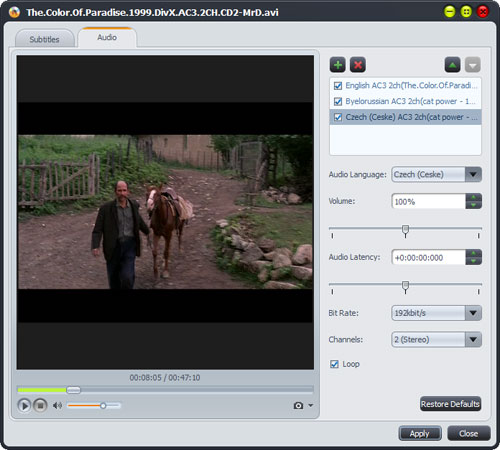This screenshot has width=500, height=450.
Task: Click the Restore Defaults button
Action: click(x=450, y=404)
